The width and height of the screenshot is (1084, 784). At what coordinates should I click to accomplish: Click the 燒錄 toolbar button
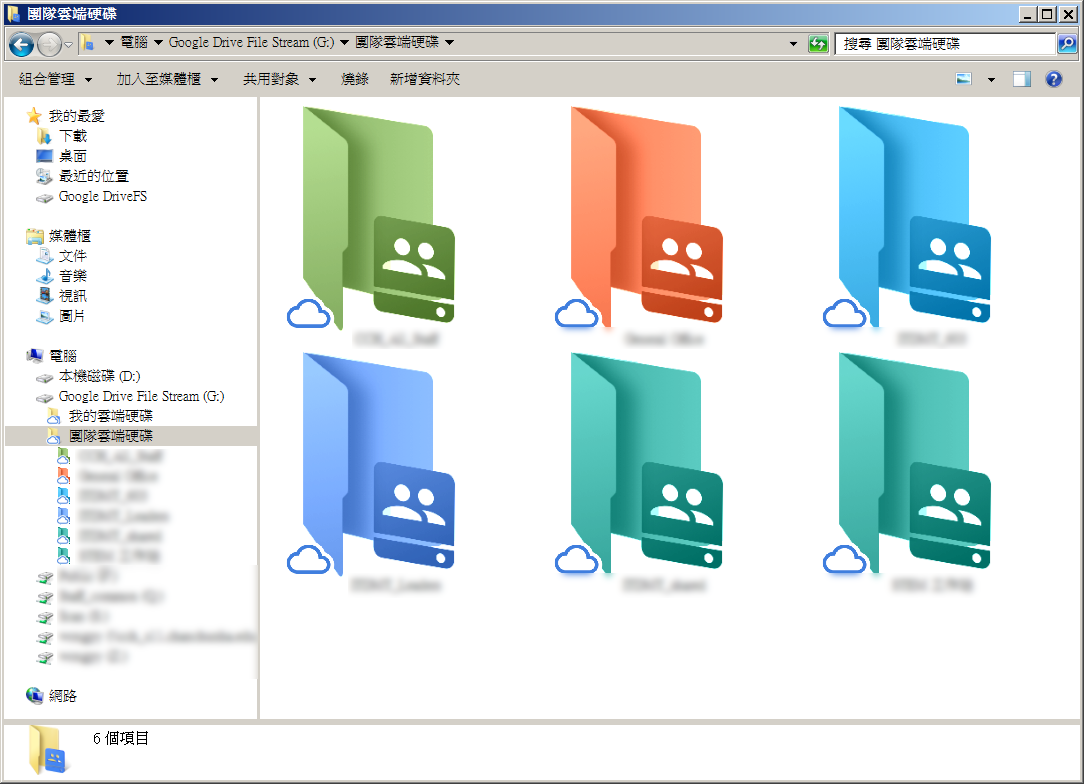click(x=355, y=80)
